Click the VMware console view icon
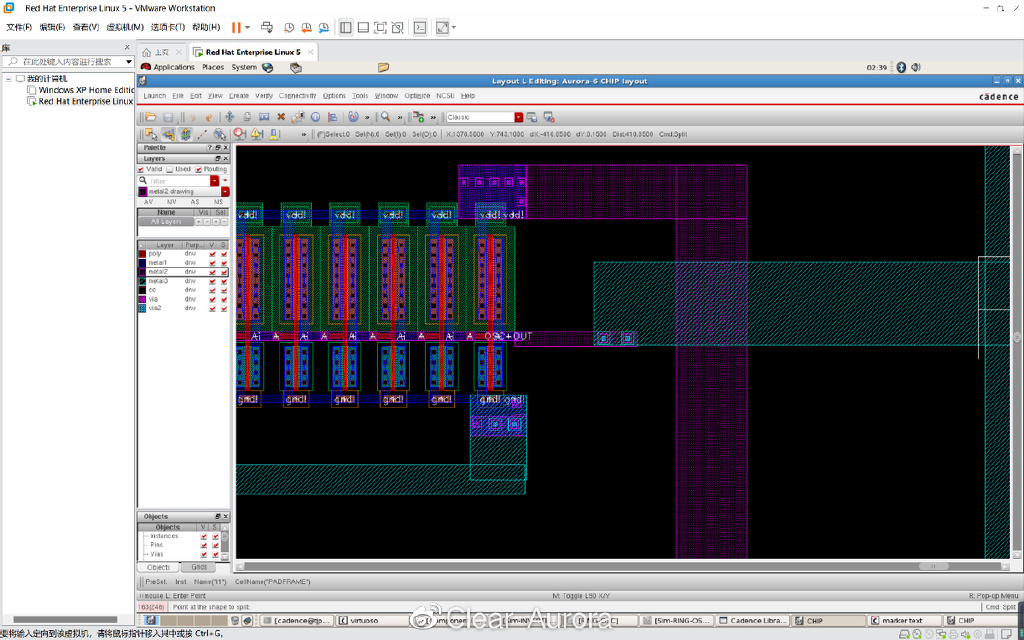Image resolution: width=1024 pixels, height=640 pixels. tap(421, 27)
